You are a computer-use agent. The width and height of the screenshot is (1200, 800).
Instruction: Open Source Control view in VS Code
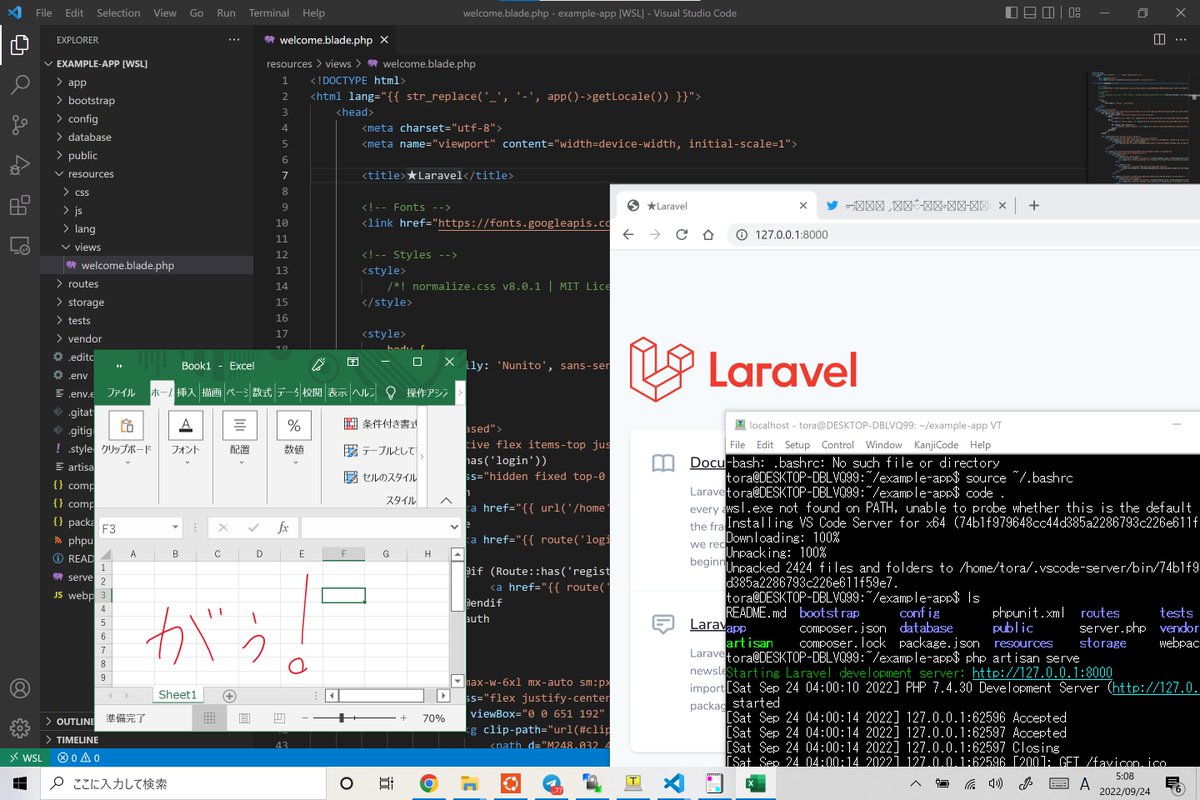point(20,125)
